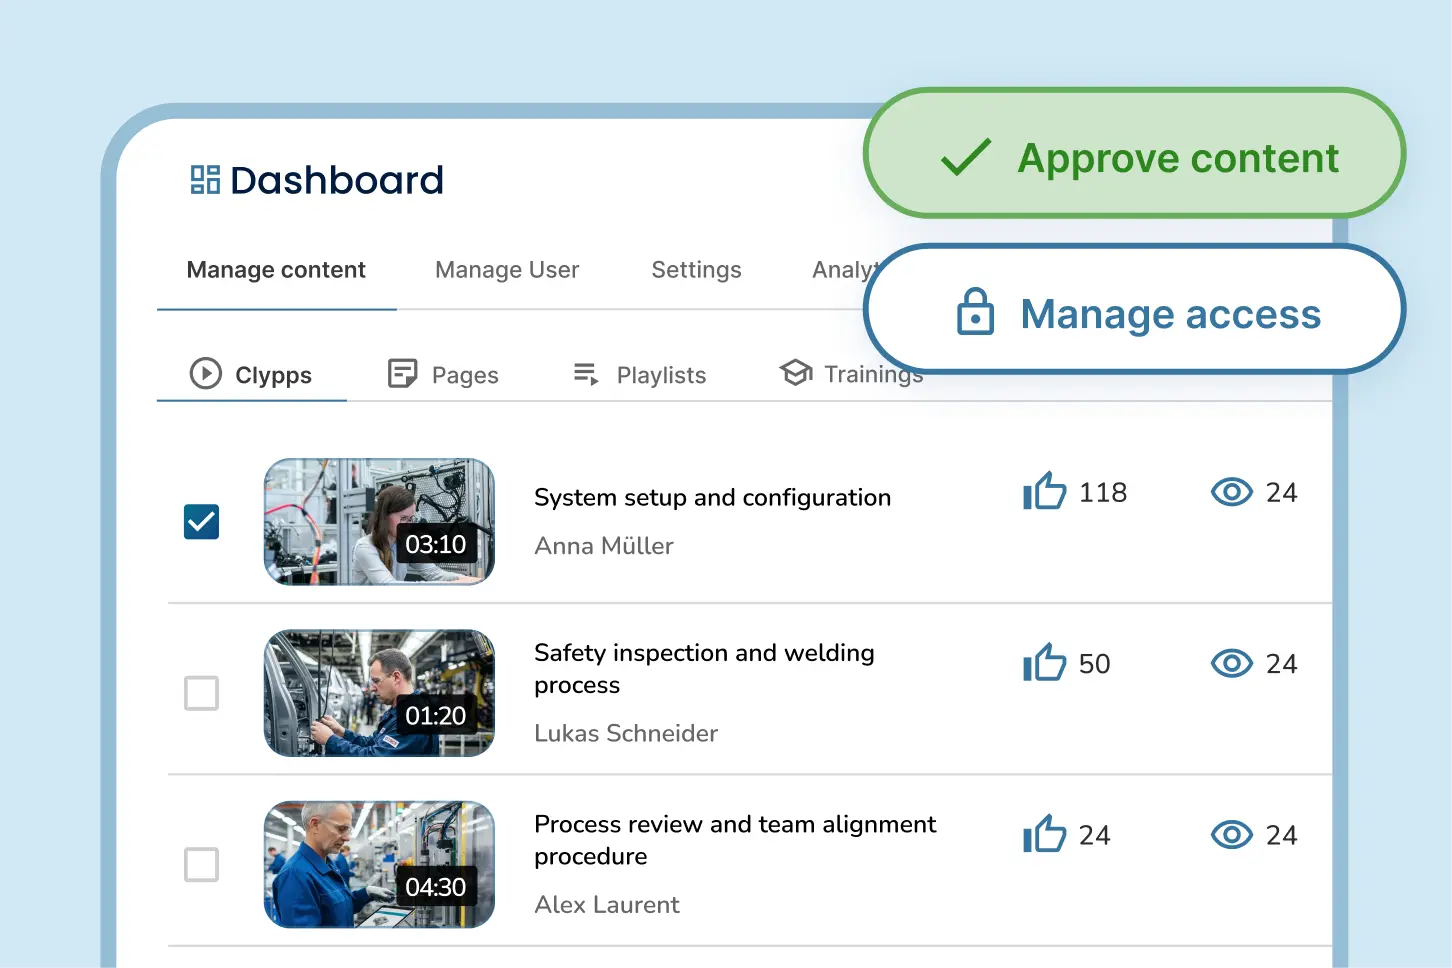The image size is (1452, 968).
Task: Switch to the Manage User tab
Action: pyautogui.click(x=507, y=270)
